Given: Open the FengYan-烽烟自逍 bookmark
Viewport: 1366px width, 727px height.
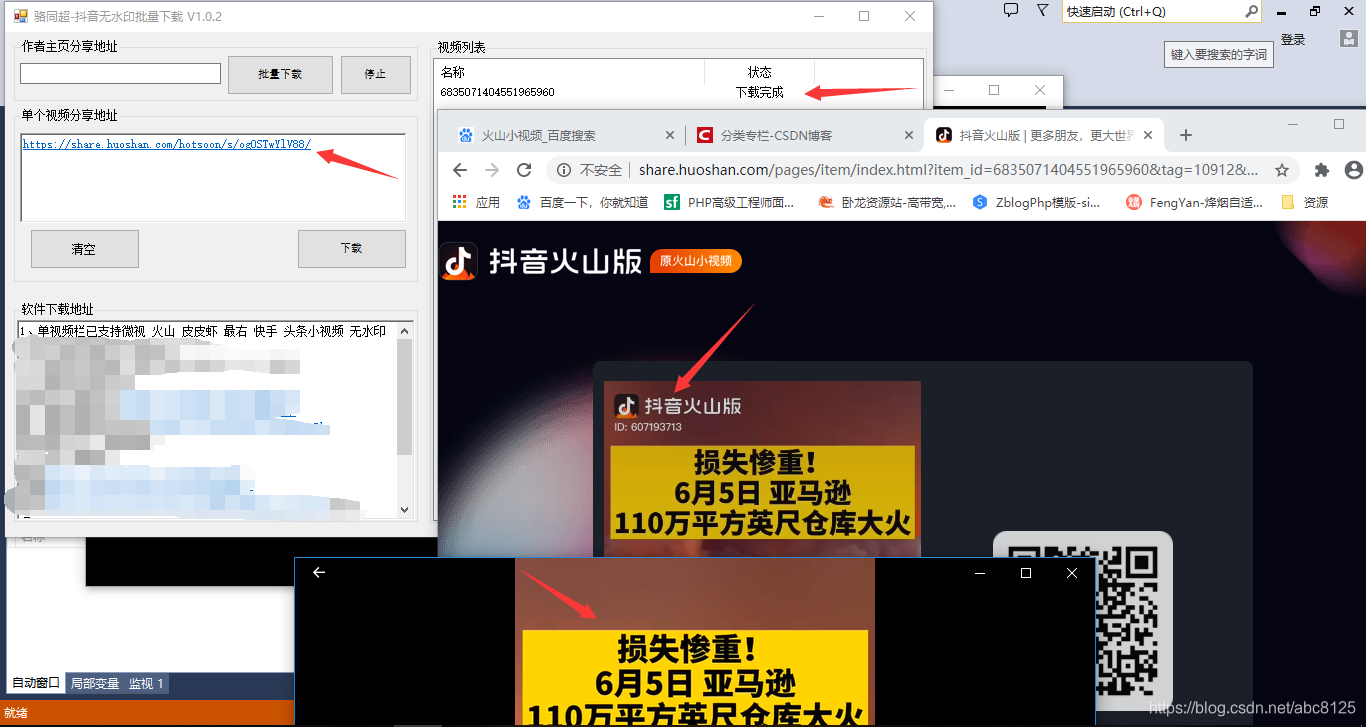Looking at the screenshot, I should pos(1194,202).
